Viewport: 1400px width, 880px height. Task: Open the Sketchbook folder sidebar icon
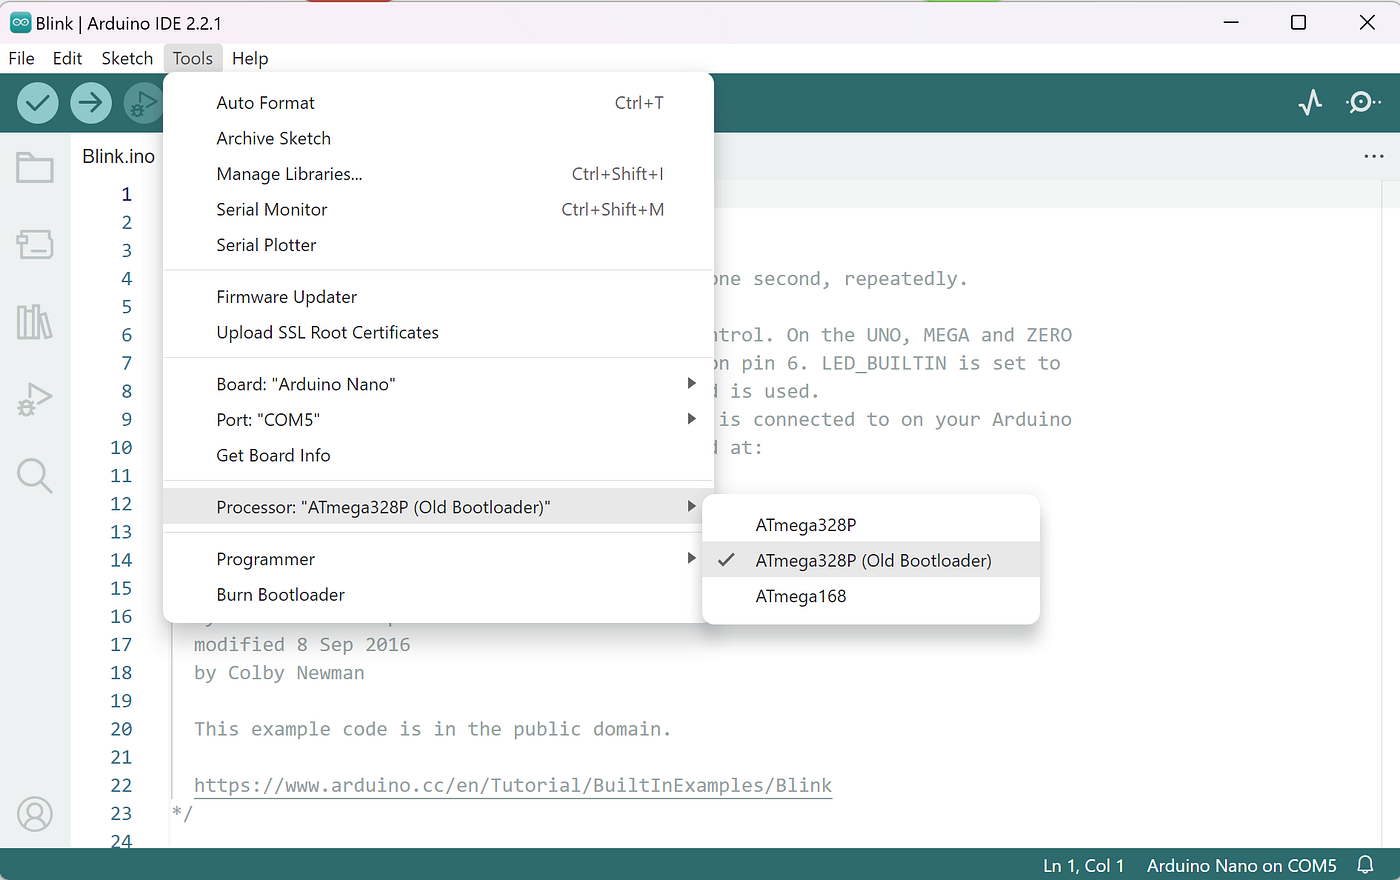35,167
